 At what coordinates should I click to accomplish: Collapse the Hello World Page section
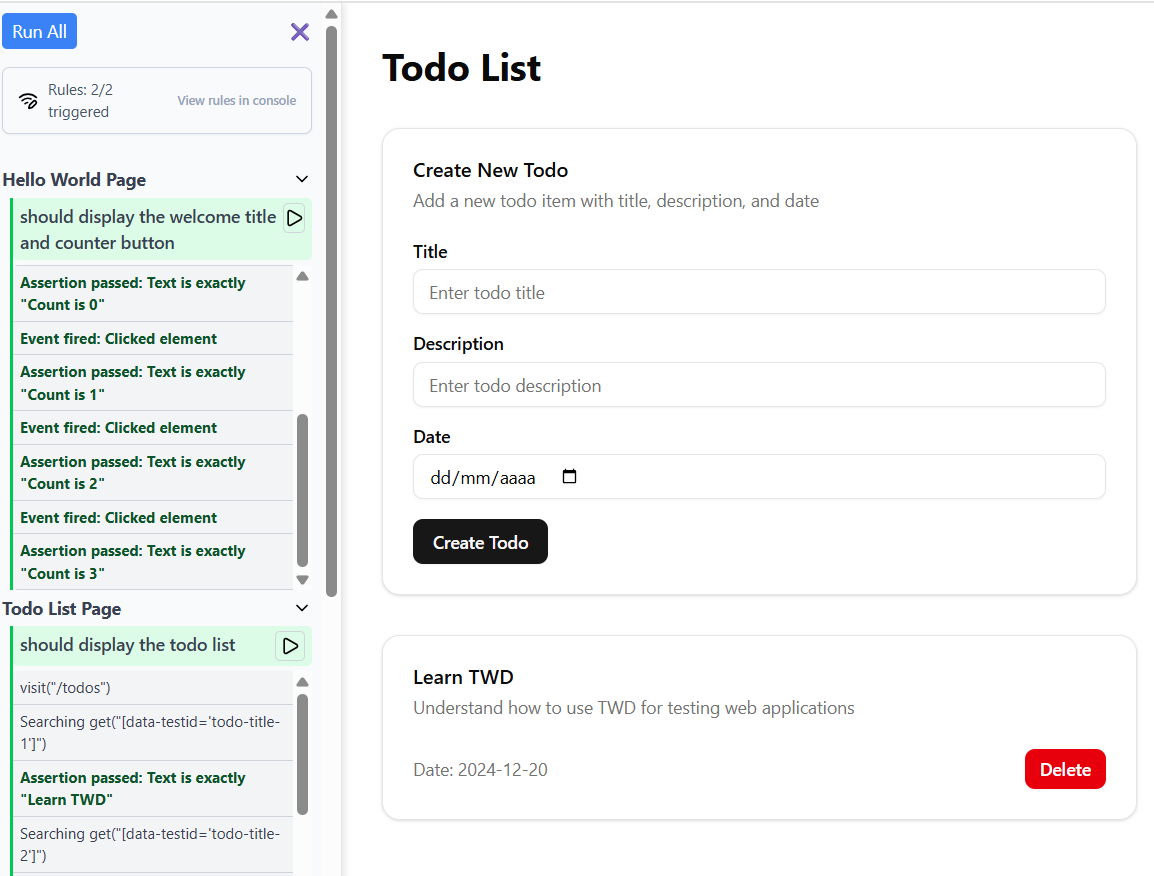[x=302, y=179]
